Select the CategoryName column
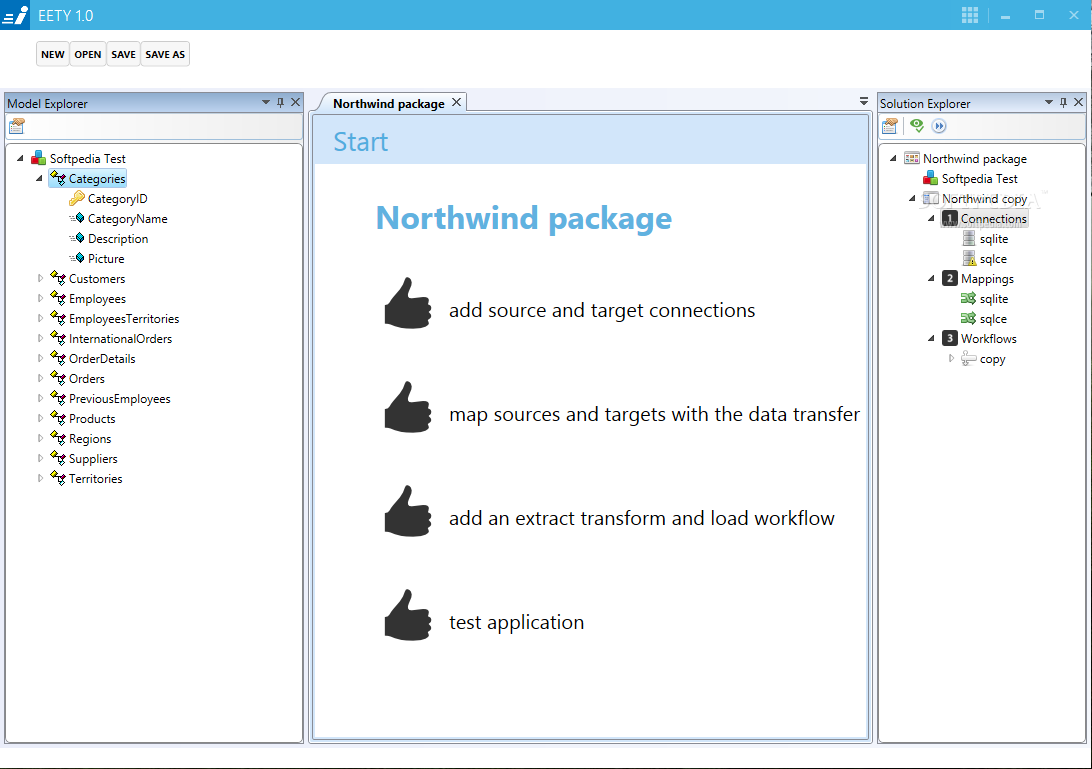Image resolution: width=1092 pixels, height=769 pixels. 127,219
